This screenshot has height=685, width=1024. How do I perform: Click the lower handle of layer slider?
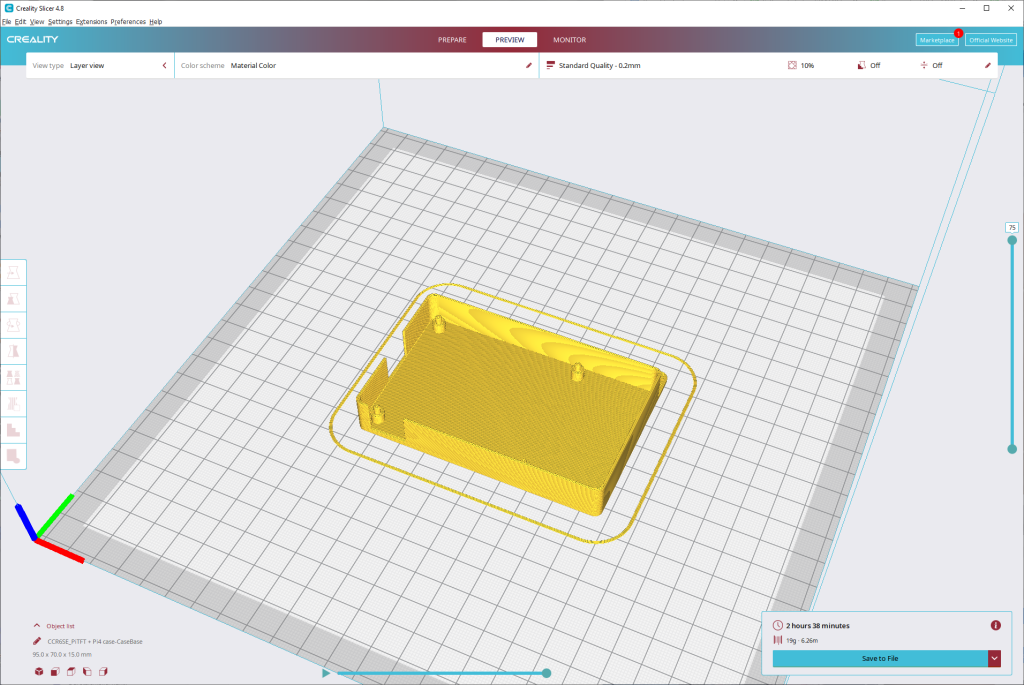click(1012, 449)
